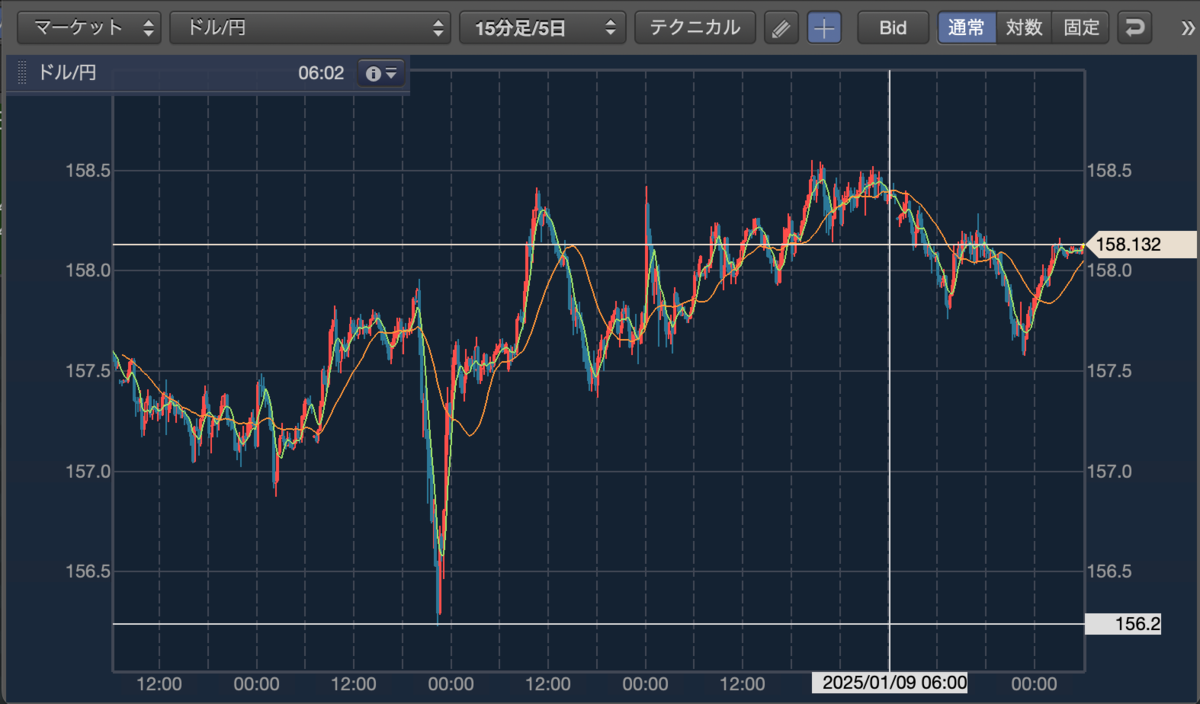1200x704 pixels.
Task: Select the 固定 fixed scale mode
Action: pos(1081,28)
